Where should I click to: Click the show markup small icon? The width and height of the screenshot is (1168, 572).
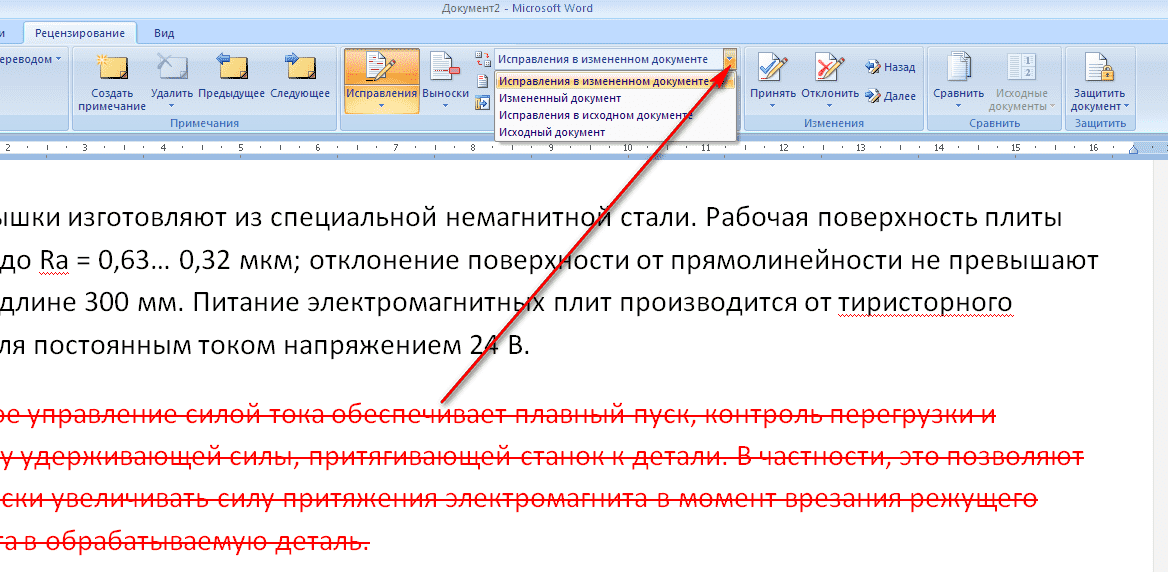coord(483,80)
